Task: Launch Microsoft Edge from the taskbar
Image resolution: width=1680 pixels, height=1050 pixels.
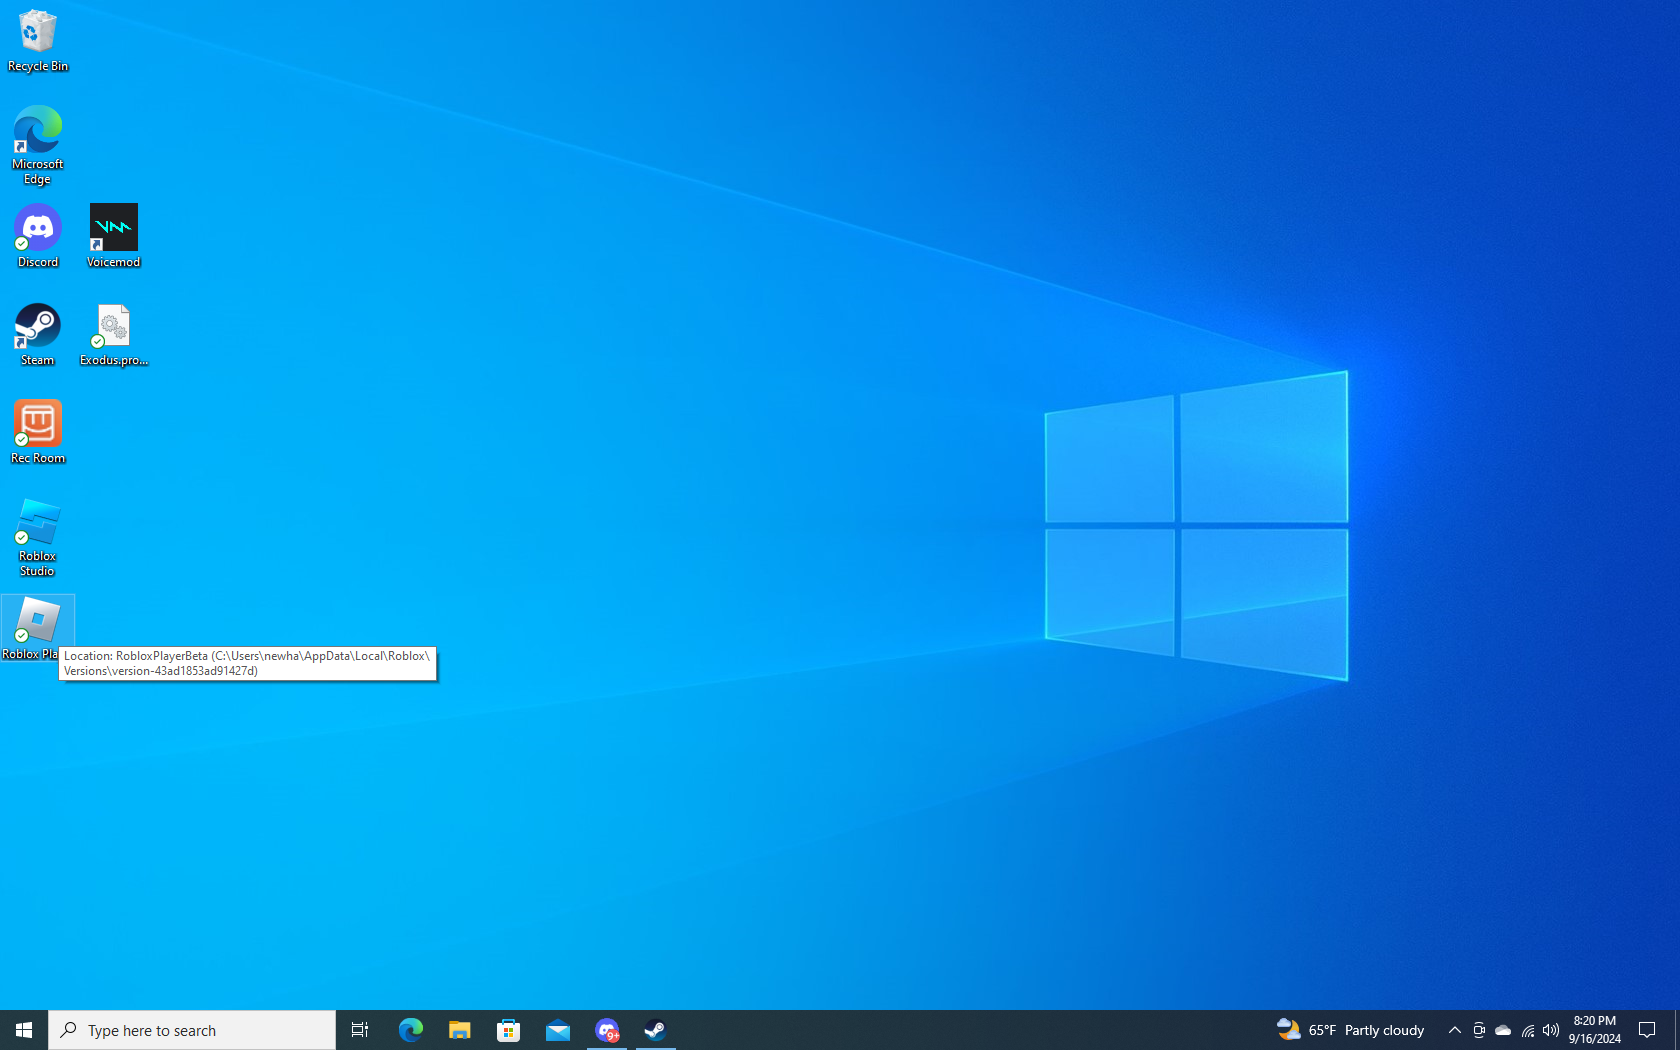Action: pos(410,1030)
